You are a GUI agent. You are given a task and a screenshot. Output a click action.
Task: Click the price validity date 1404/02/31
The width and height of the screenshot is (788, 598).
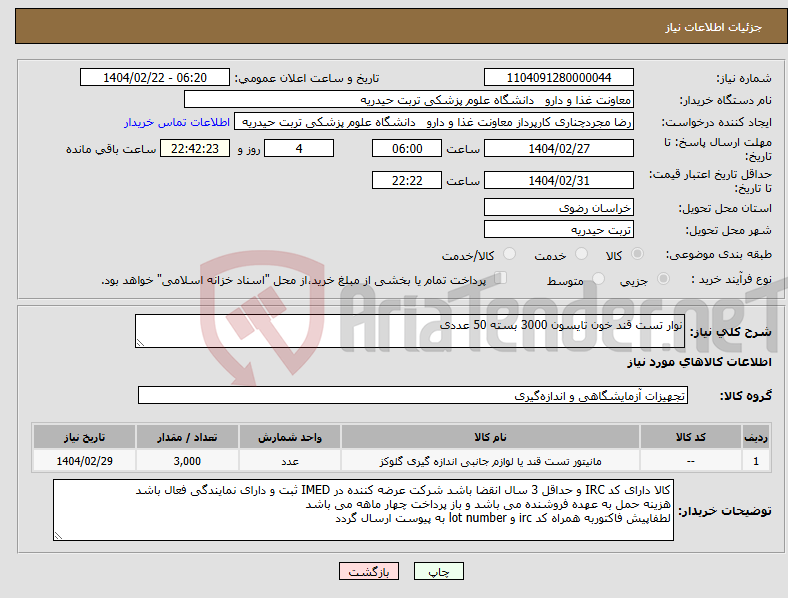click(558, 180)
